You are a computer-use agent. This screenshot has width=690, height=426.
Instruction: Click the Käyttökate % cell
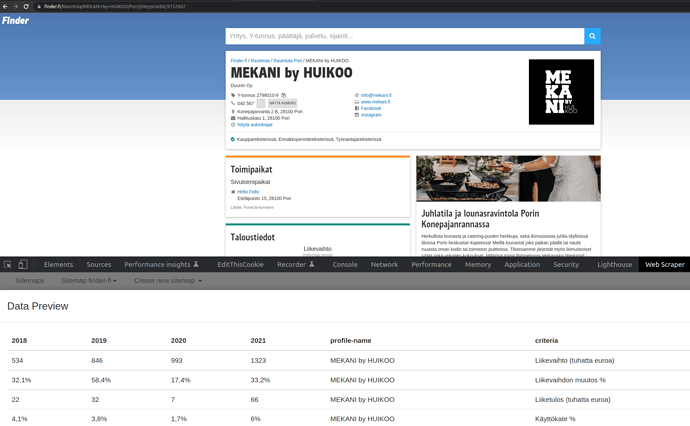pos(555,419)
